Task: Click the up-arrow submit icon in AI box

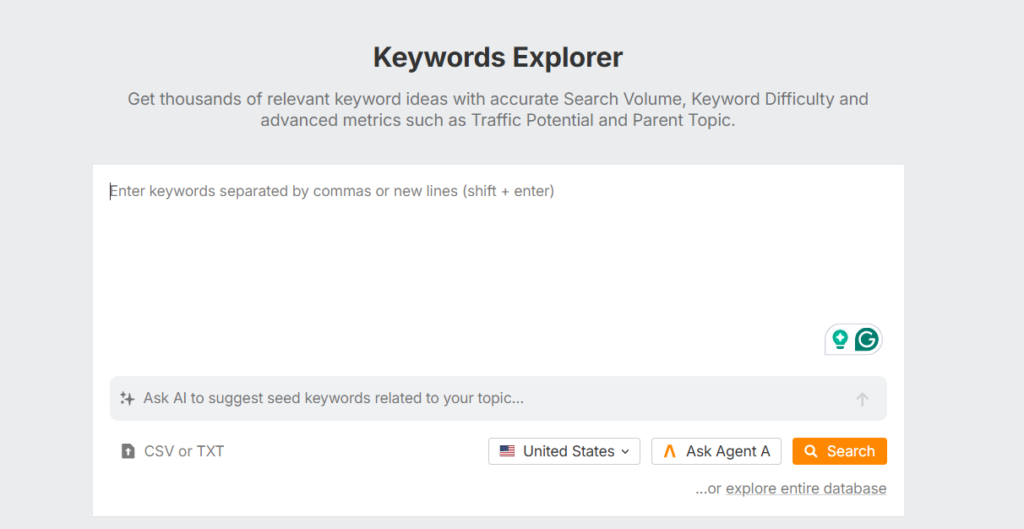Action: pos(862,399)
